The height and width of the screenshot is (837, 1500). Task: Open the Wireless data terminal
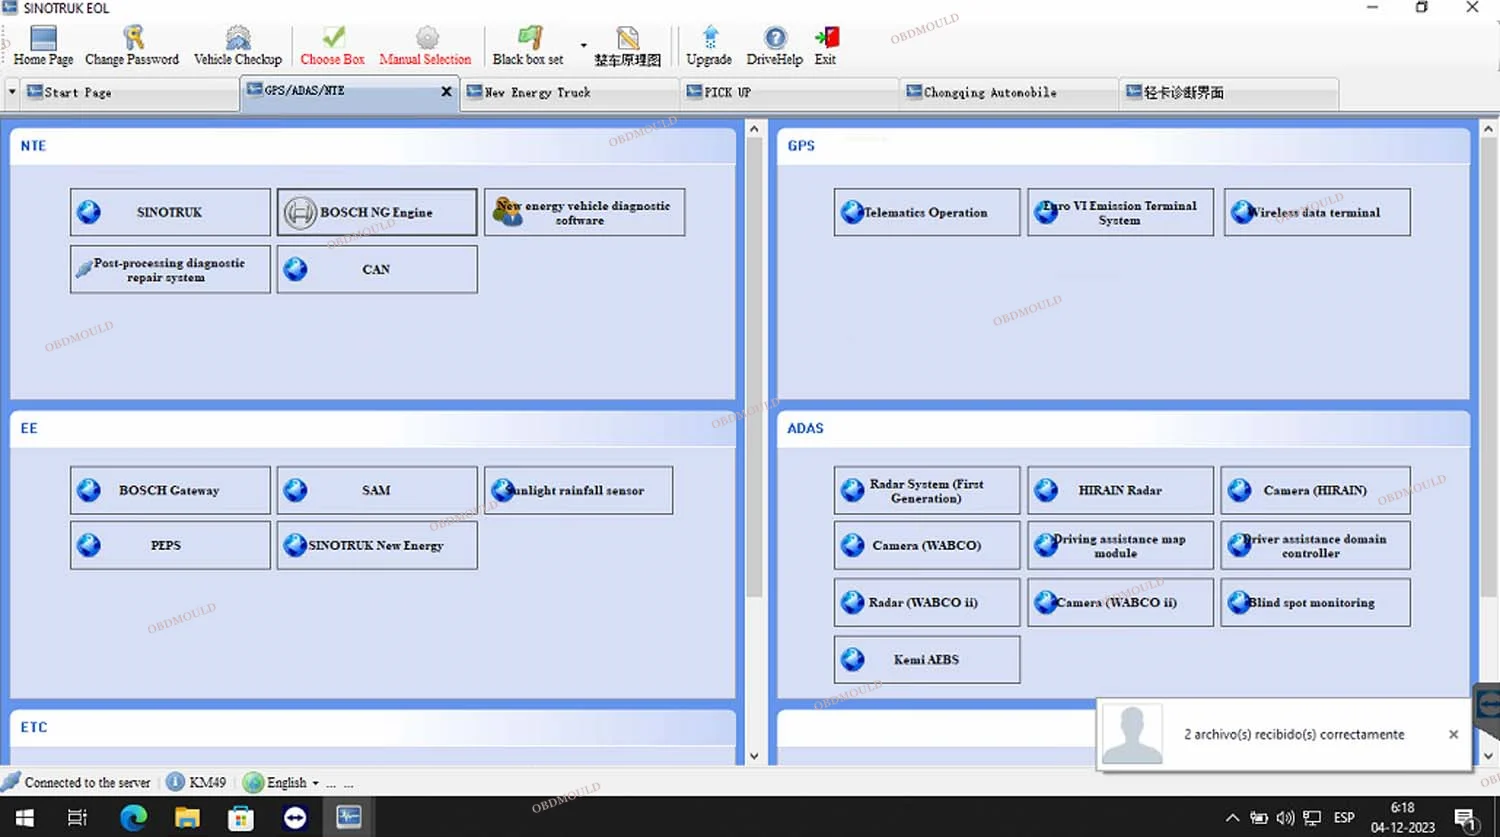(x=1317, y=212)
